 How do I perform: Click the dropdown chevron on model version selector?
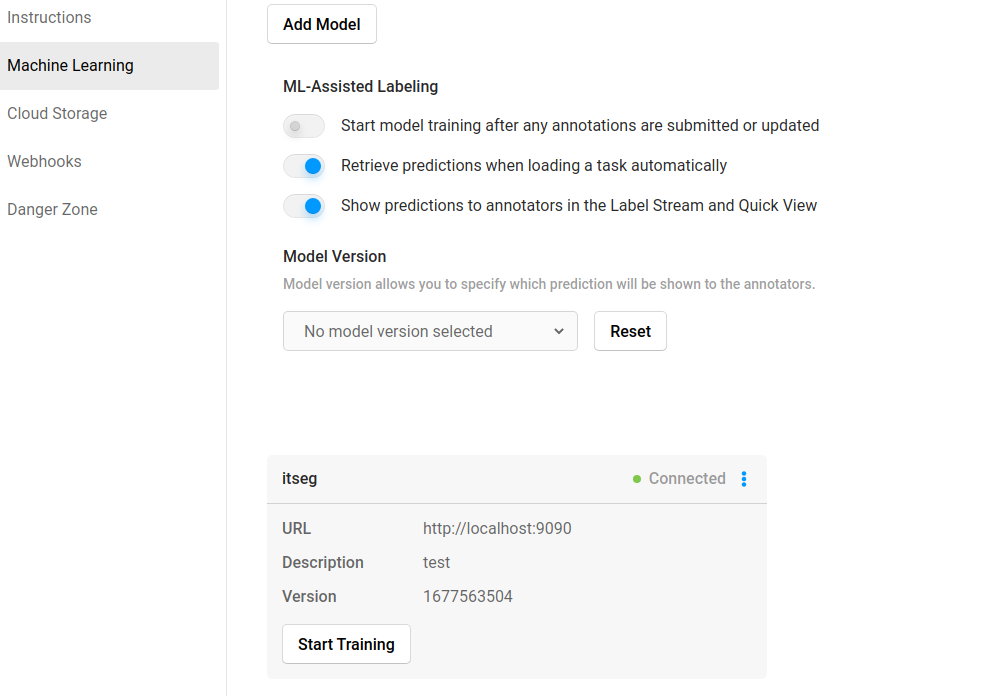tap(560, 331)
